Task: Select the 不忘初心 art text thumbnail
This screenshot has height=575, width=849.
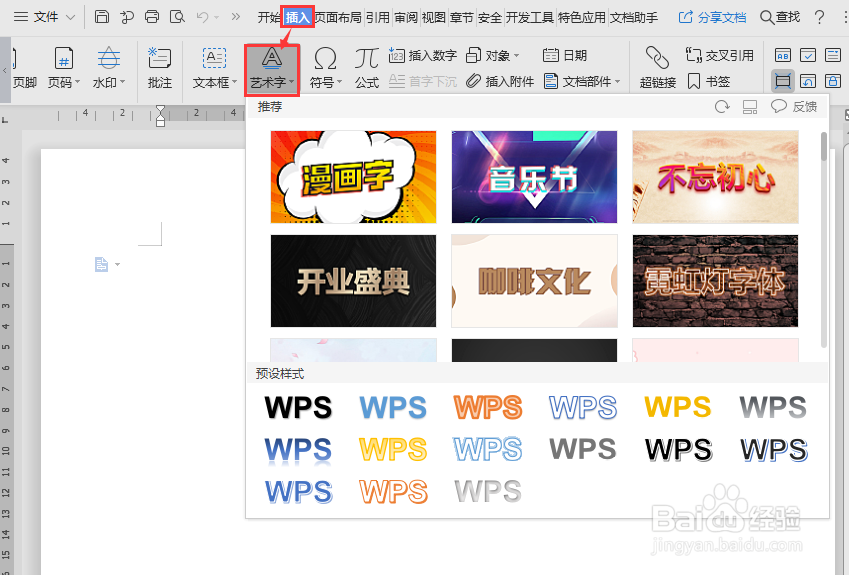Action: click(715, 177)
